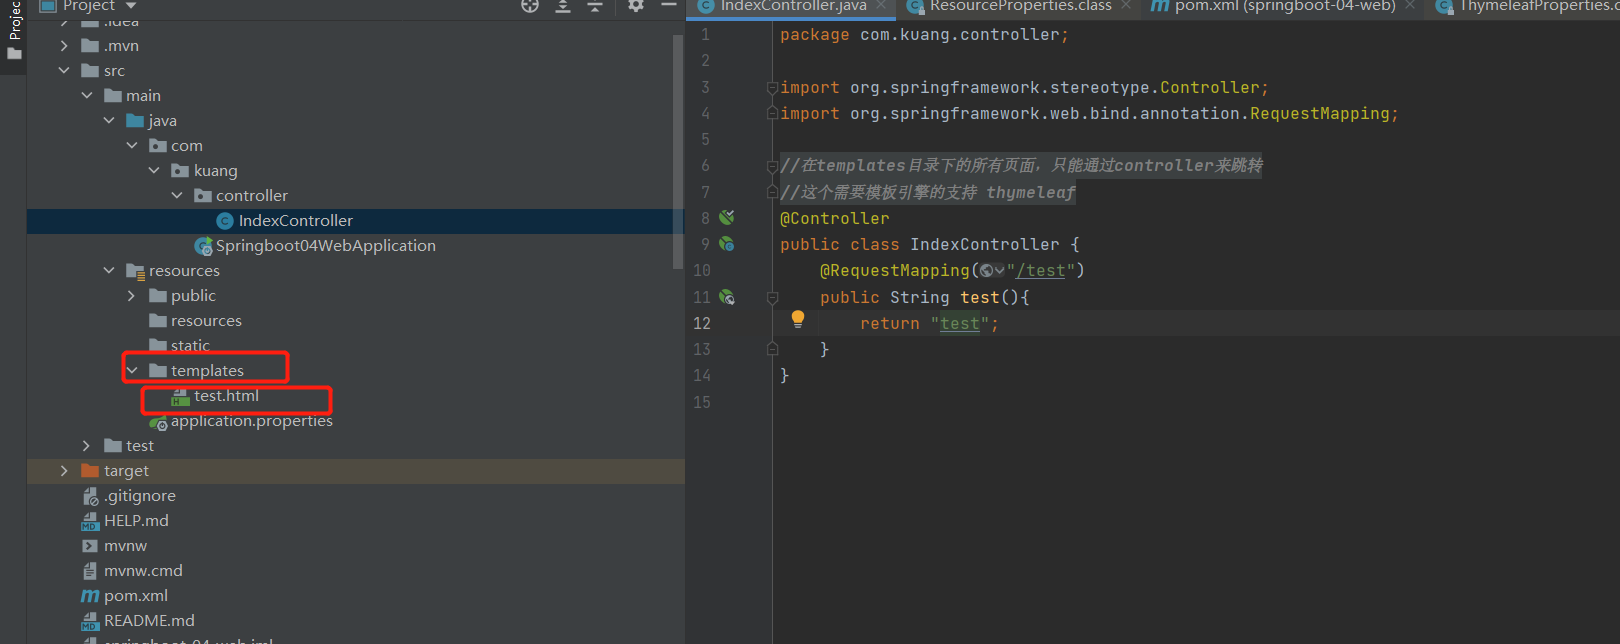Click the RequestMapping import name

click(1319, 114)
